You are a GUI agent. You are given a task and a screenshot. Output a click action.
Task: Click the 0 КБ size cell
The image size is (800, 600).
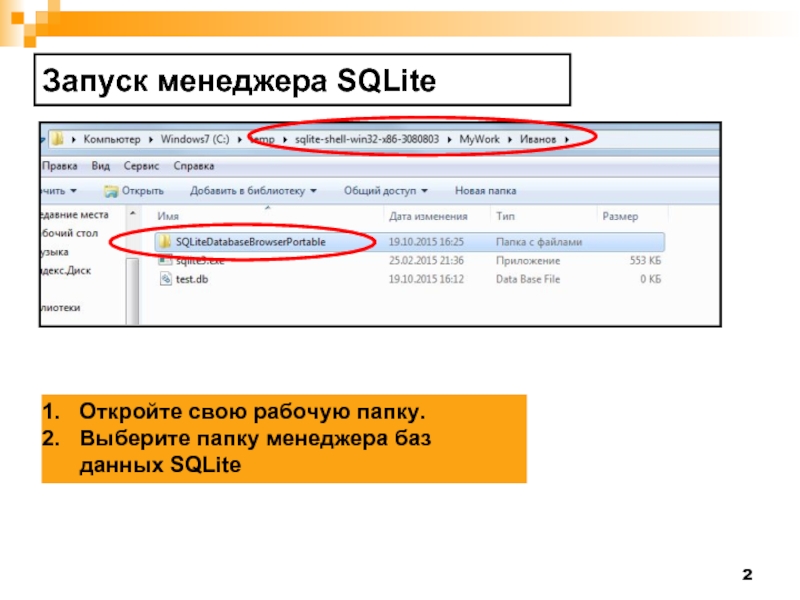coord(651,279)
